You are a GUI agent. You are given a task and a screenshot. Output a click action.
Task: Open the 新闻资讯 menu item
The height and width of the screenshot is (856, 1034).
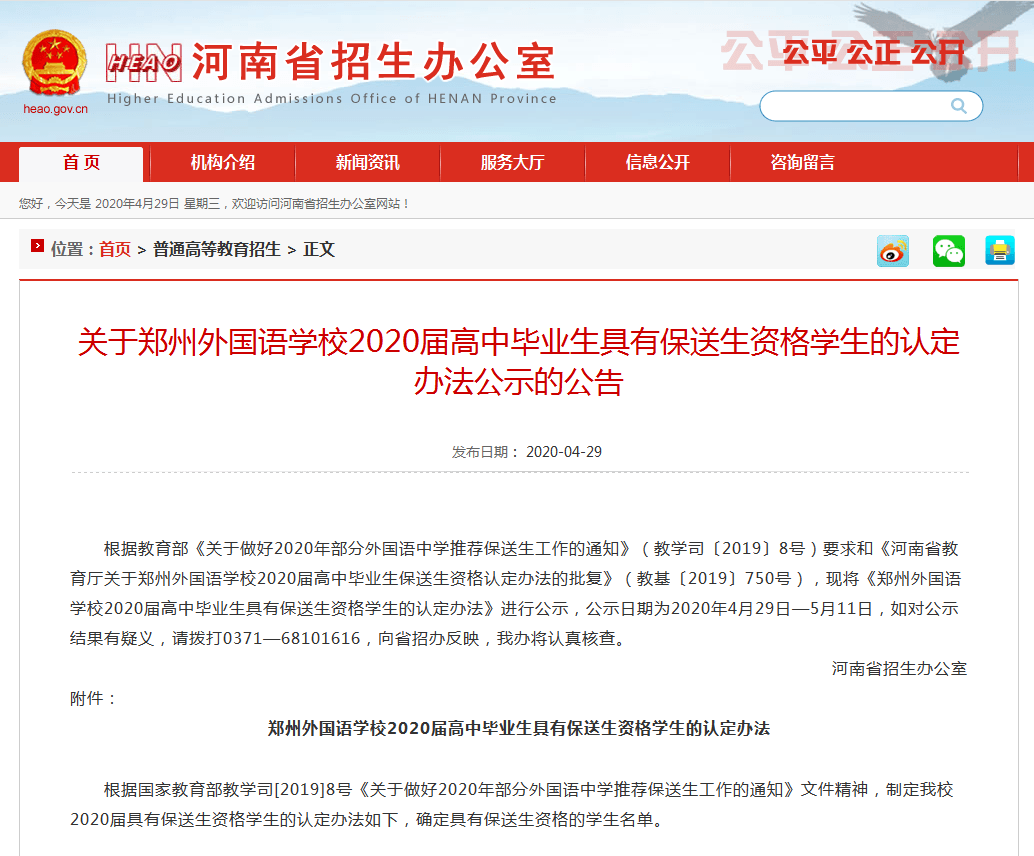tap(367, 162)
